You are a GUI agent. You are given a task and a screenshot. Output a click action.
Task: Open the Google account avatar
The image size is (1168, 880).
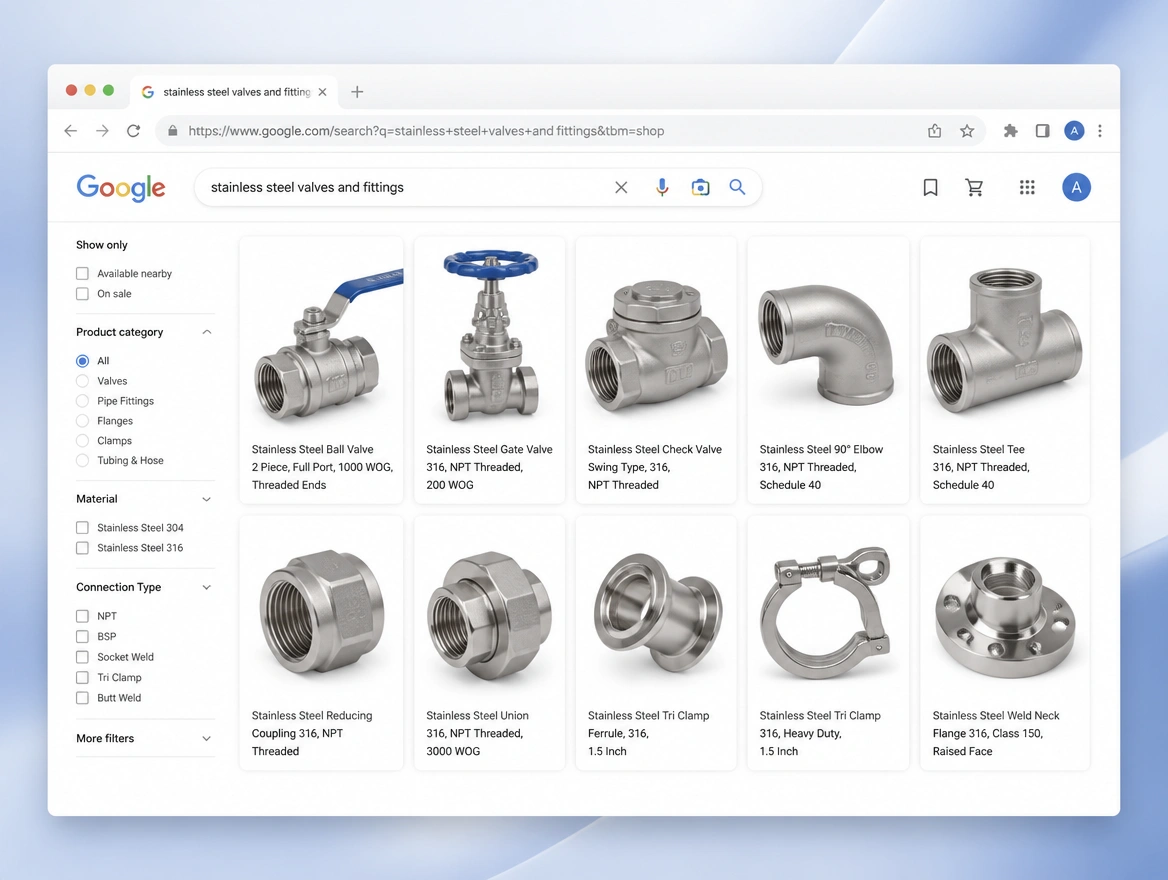pyautogui.click(x=1076, y=188)
